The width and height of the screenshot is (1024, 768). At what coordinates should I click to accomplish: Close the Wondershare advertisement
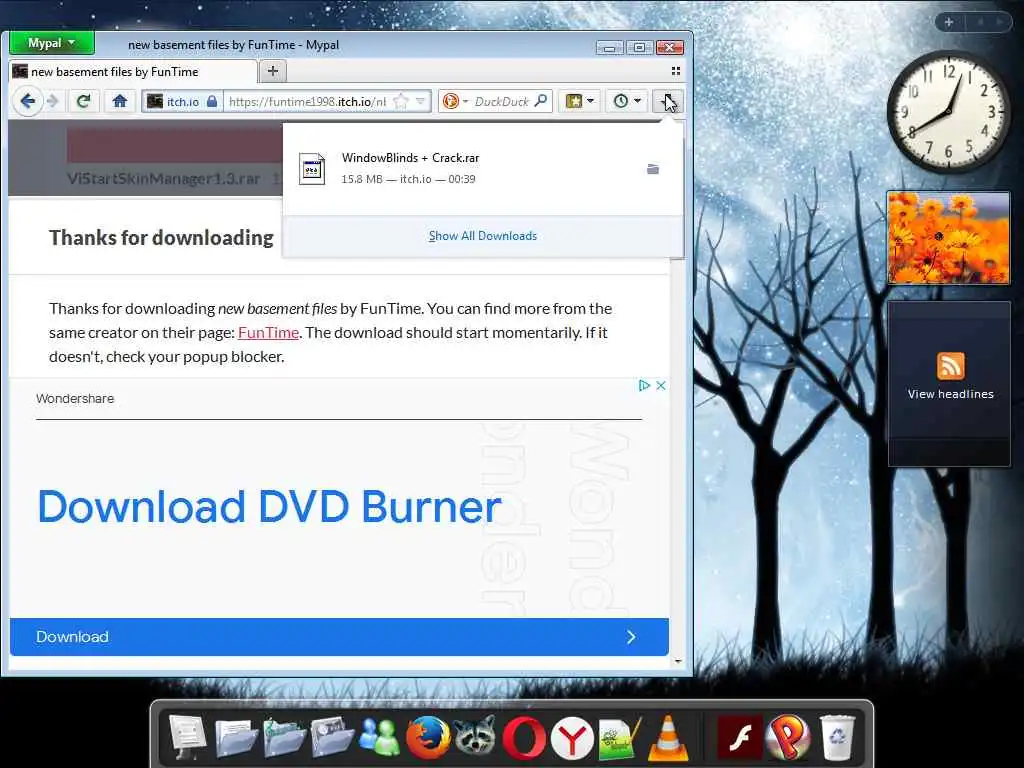661,385
